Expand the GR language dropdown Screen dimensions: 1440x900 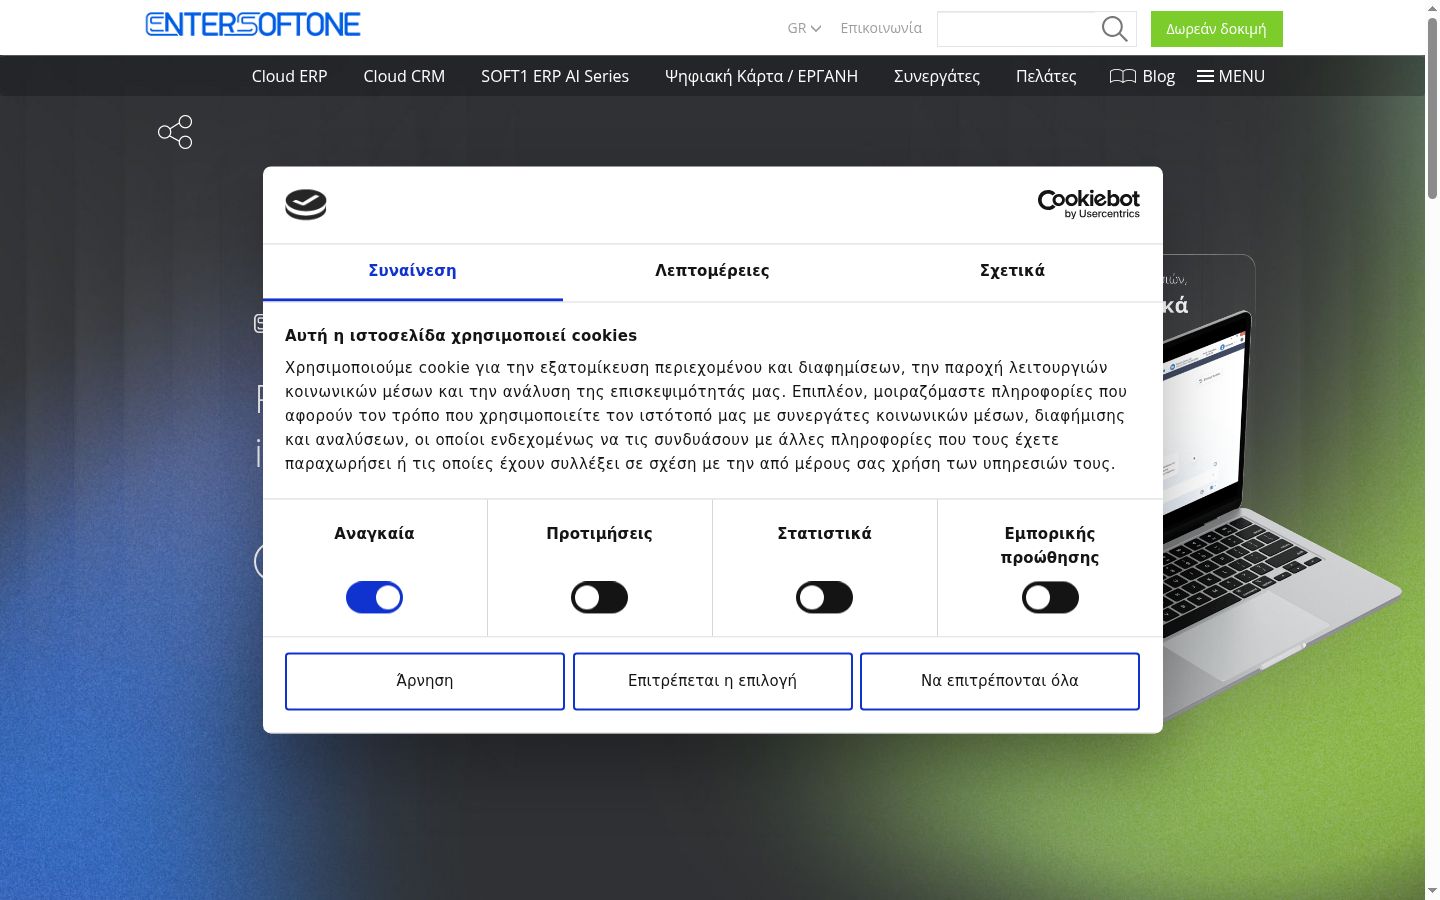tap(804, 28)
